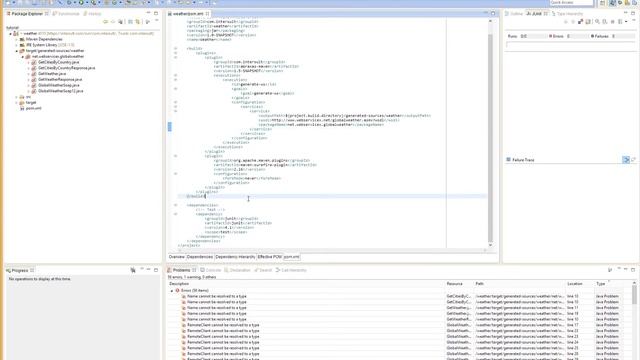Click the Compare Result icon in Failure Trace

[x=633, y=160]
